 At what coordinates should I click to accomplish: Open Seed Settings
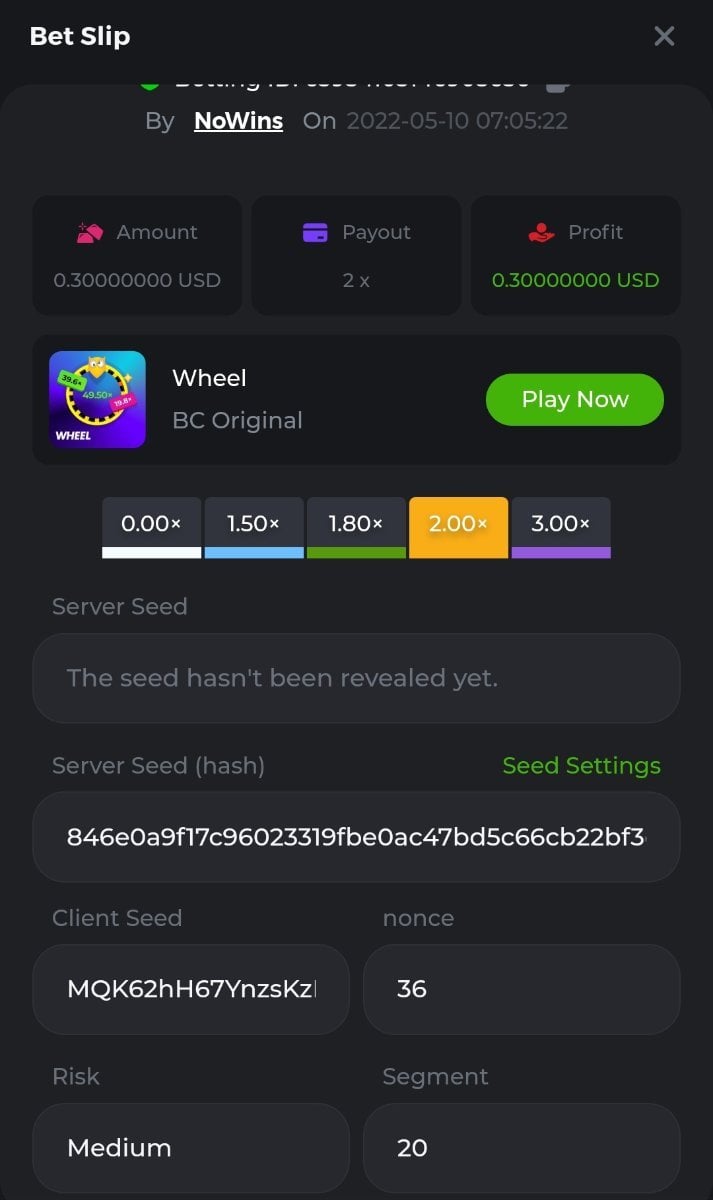tap(581, 766)
